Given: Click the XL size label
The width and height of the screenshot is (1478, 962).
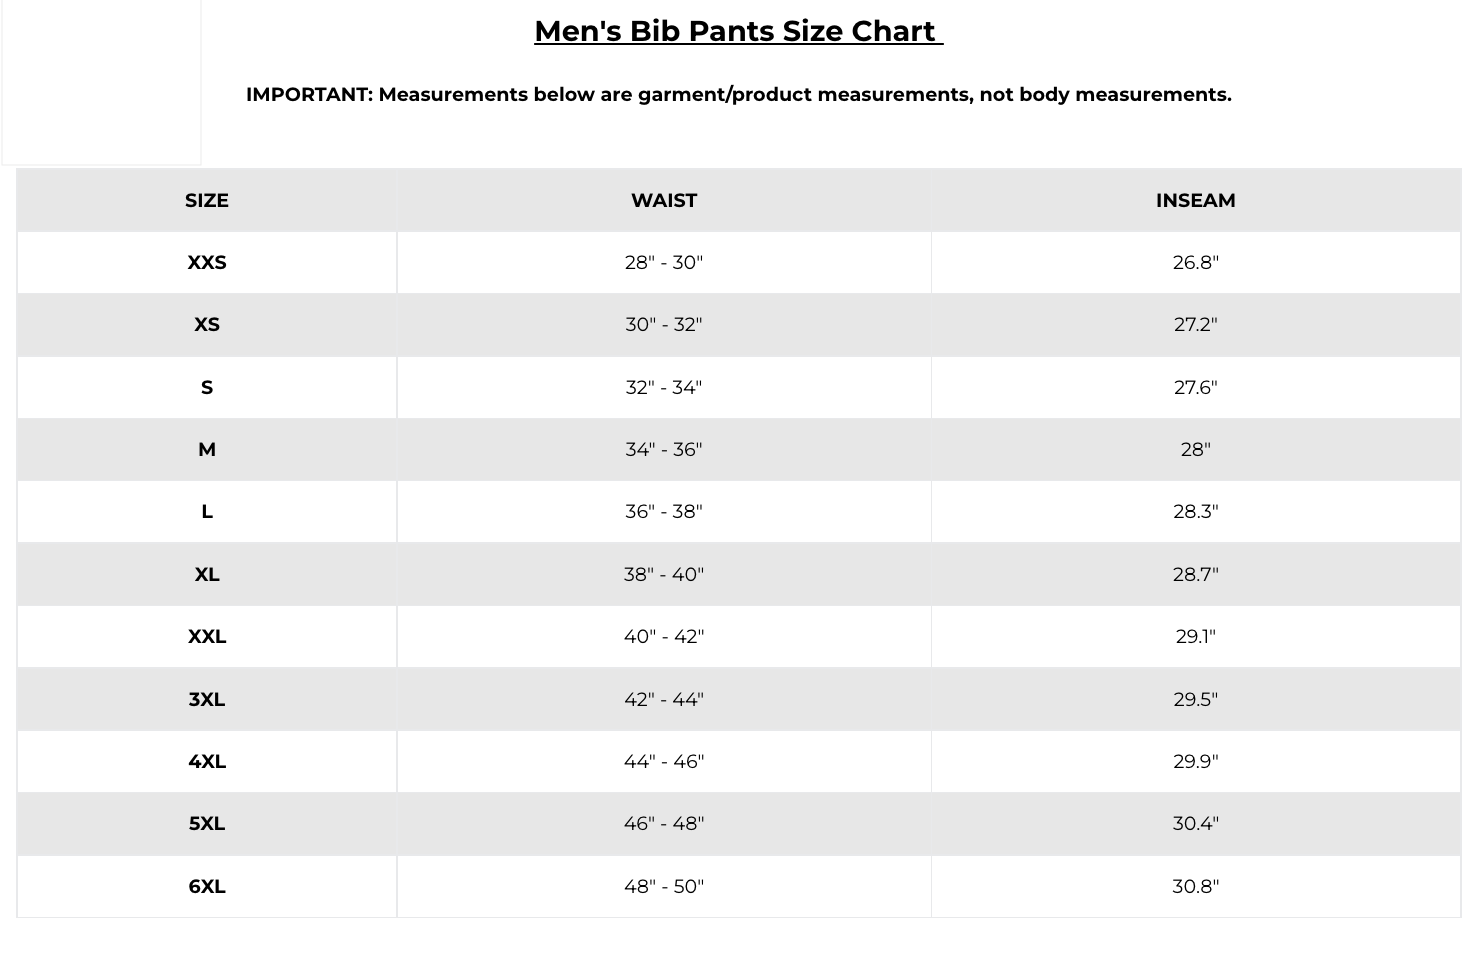Looking at the screenshot, I should 207,574.
